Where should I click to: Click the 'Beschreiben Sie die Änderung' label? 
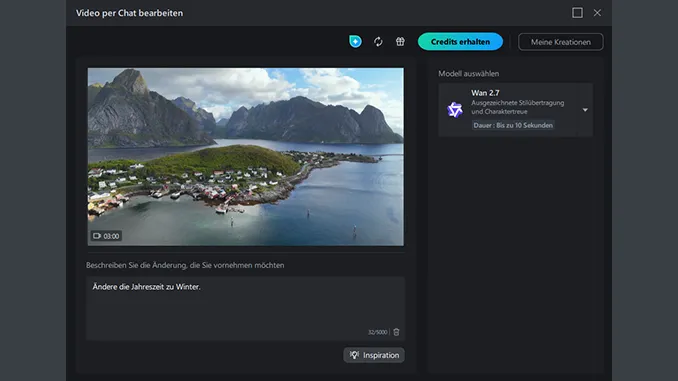tap(185, 265)
